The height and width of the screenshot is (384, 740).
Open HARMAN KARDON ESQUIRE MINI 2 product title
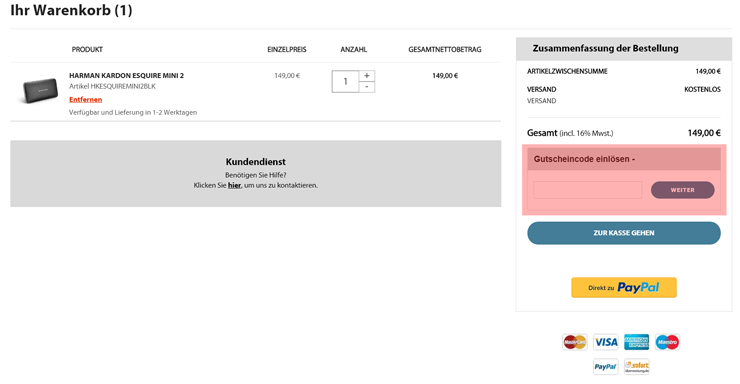point(126,75)
